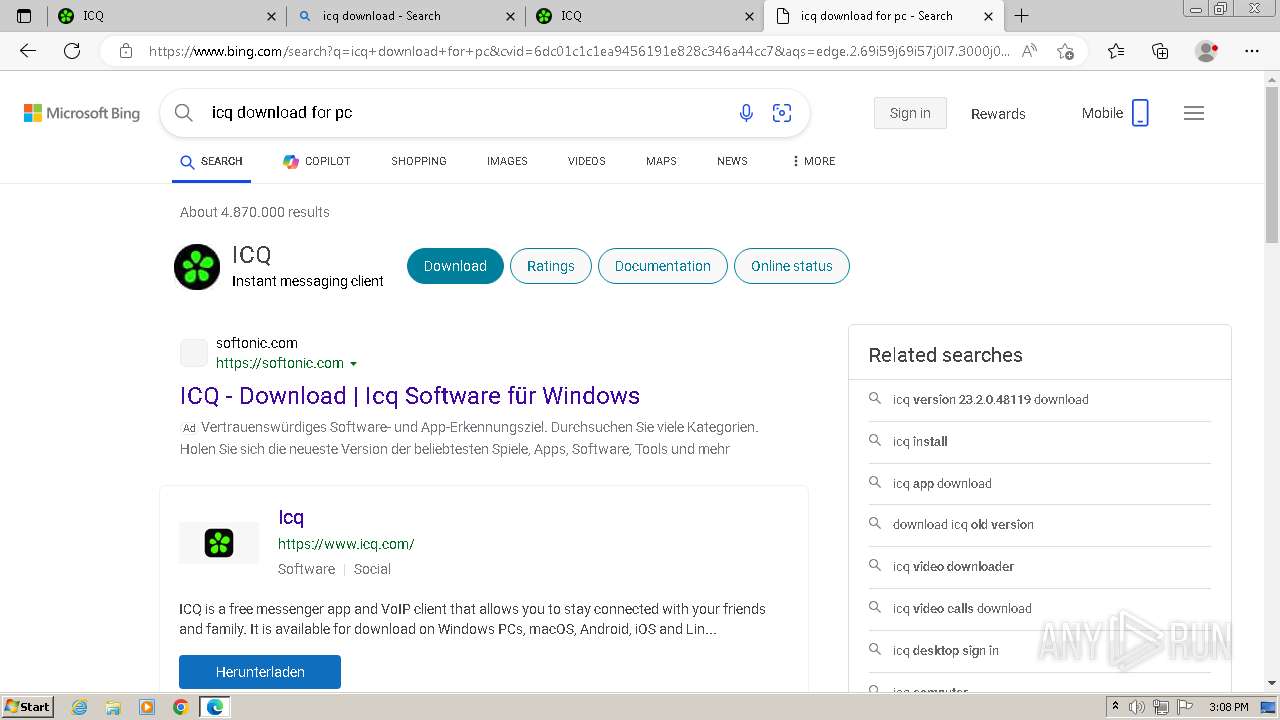
Task: Open a new tab with plus icon
Action: click(1021, 16)
